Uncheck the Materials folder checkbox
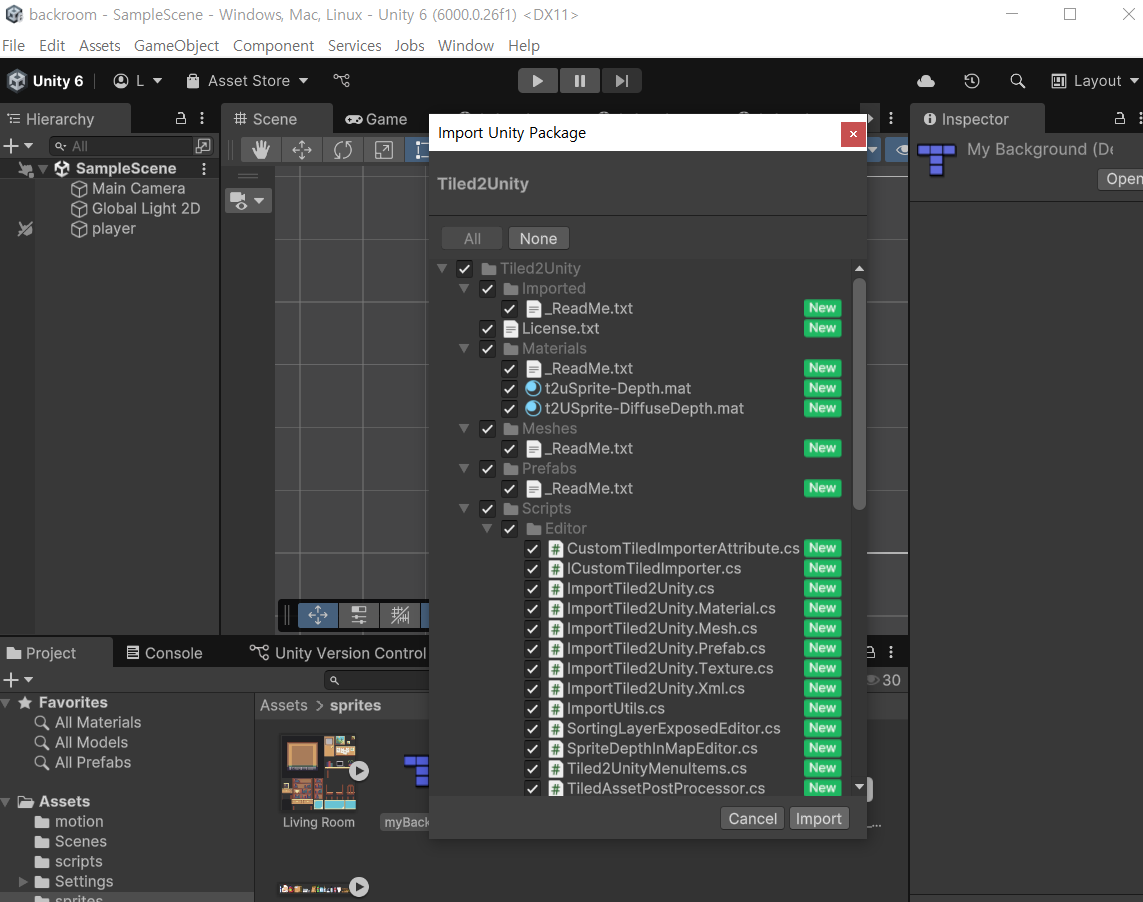 coord(487,349)
